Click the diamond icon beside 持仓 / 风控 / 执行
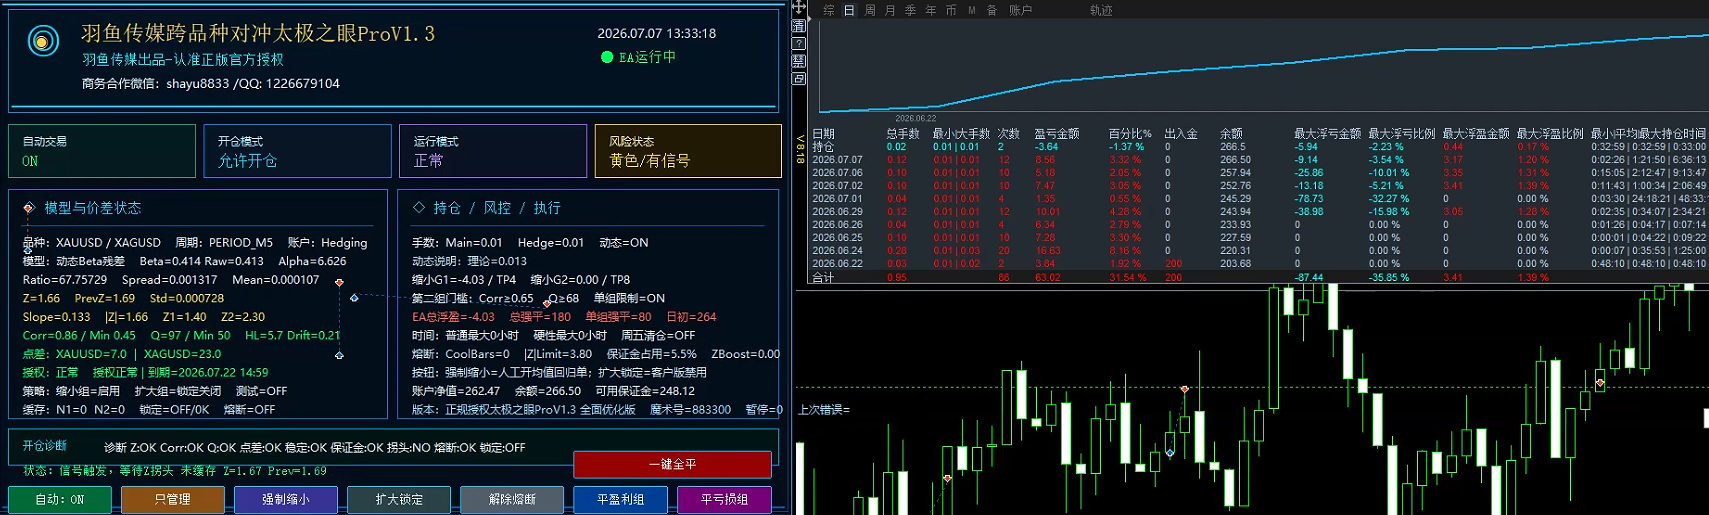 click(x=419, y=207)
